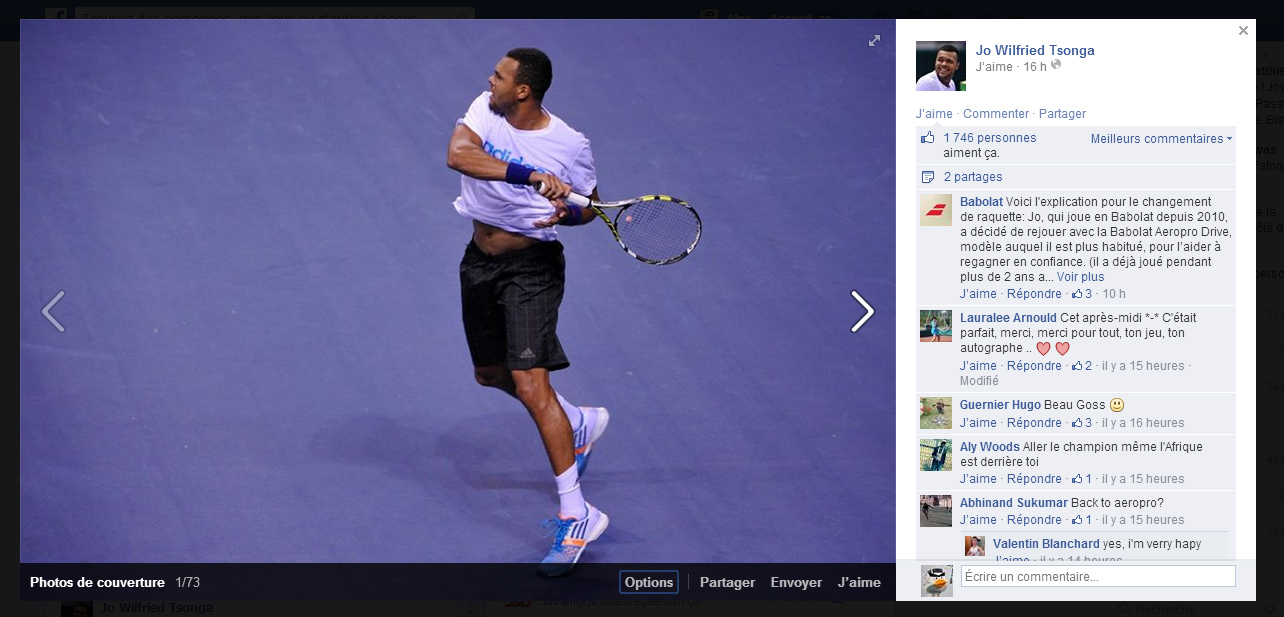Open Babolat's profile picture
This screenshot has width=1284, height=617.
click(936, 210)
